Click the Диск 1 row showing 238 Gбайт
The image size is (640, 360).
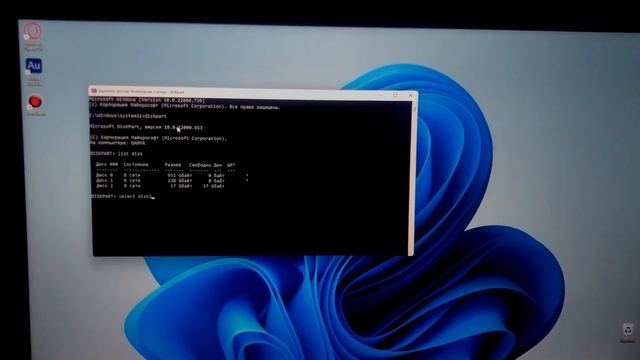pos(172,180)
